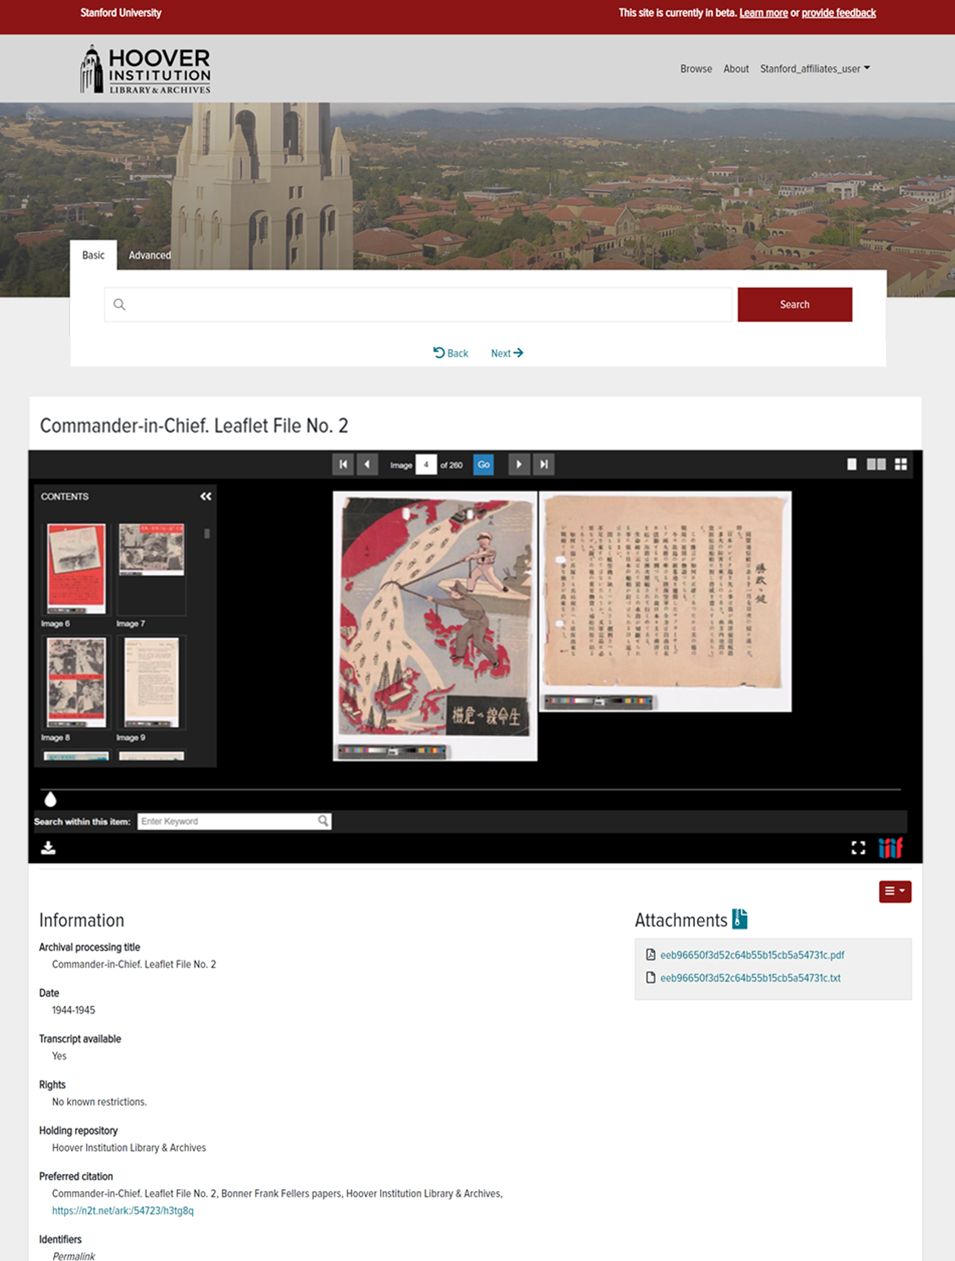
Task: Open the attached PDF file link
Action: pos(752,955)
